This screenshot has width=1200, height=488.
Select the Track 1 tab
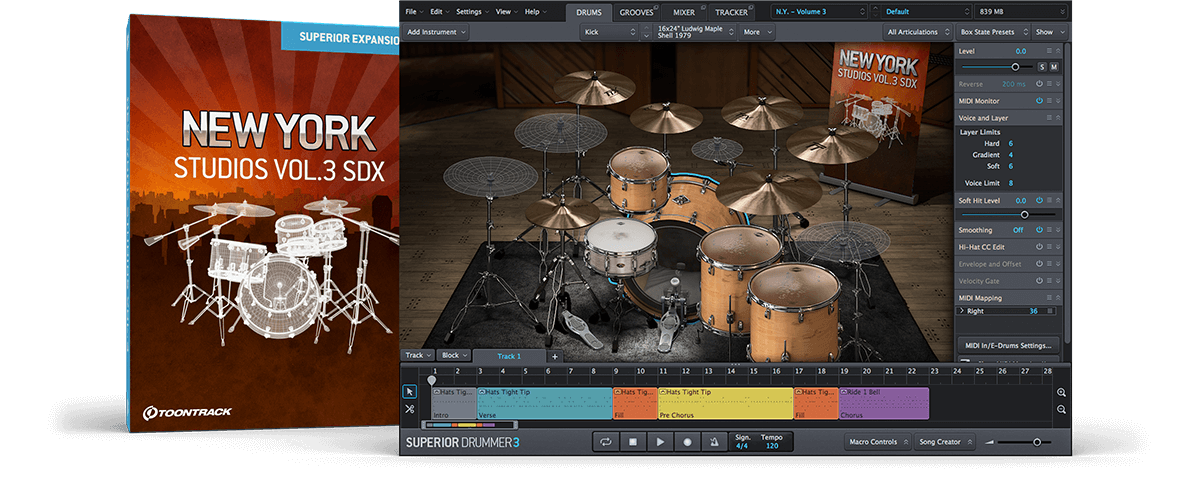coord(509,356)
